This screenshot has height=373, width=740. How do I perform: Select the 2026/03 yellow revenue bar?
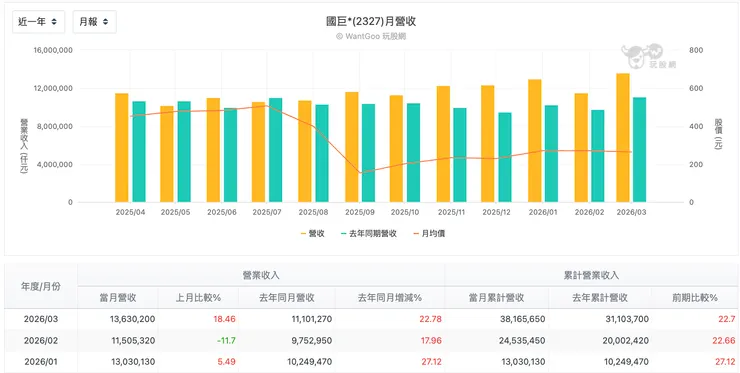click(622, 138)
